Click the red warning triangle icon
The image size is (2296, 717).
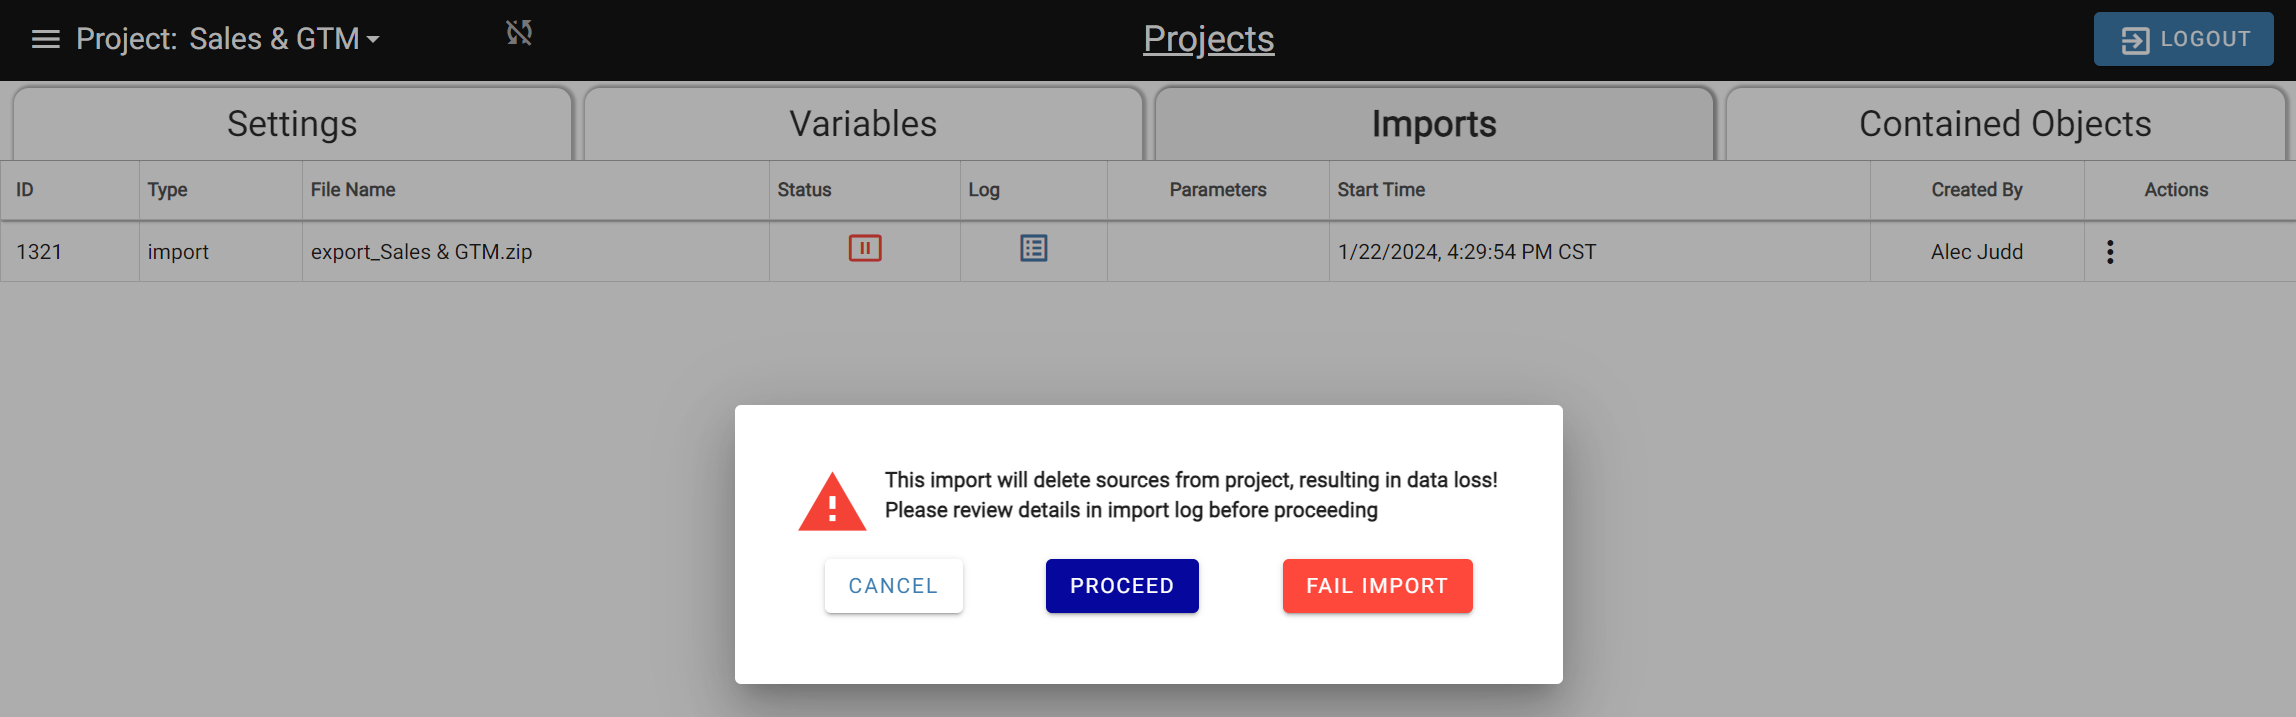tap(832, 502)
